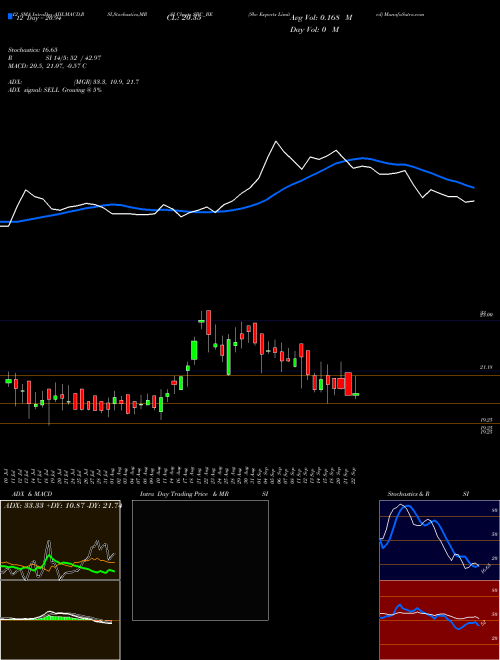
Task: Click the '(MGR) 33.3, 10.9, 21.7' ADX values
Action: [106, 82]
